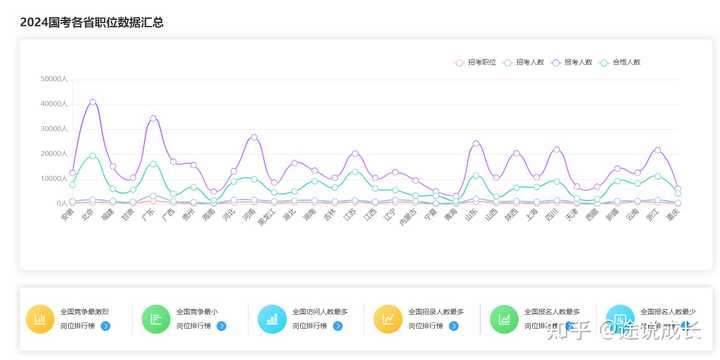Open 岗位排行榜 link under 全国招录人数最多

[426, 326]
